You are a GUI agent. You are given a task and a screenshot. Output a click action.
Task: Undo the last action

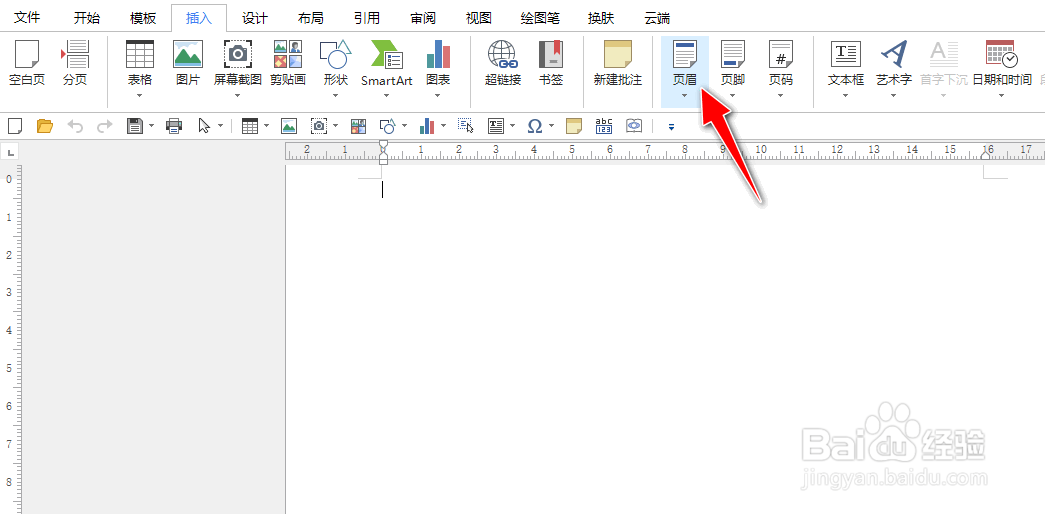75,125
